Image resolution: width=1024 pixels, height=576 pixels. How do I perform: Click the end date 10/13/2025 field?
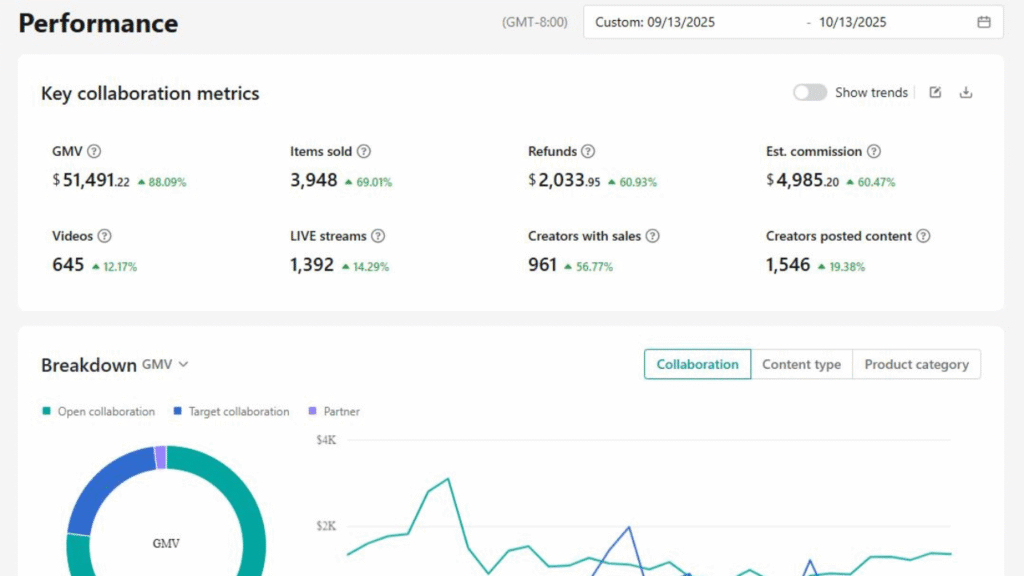[852, 22]
